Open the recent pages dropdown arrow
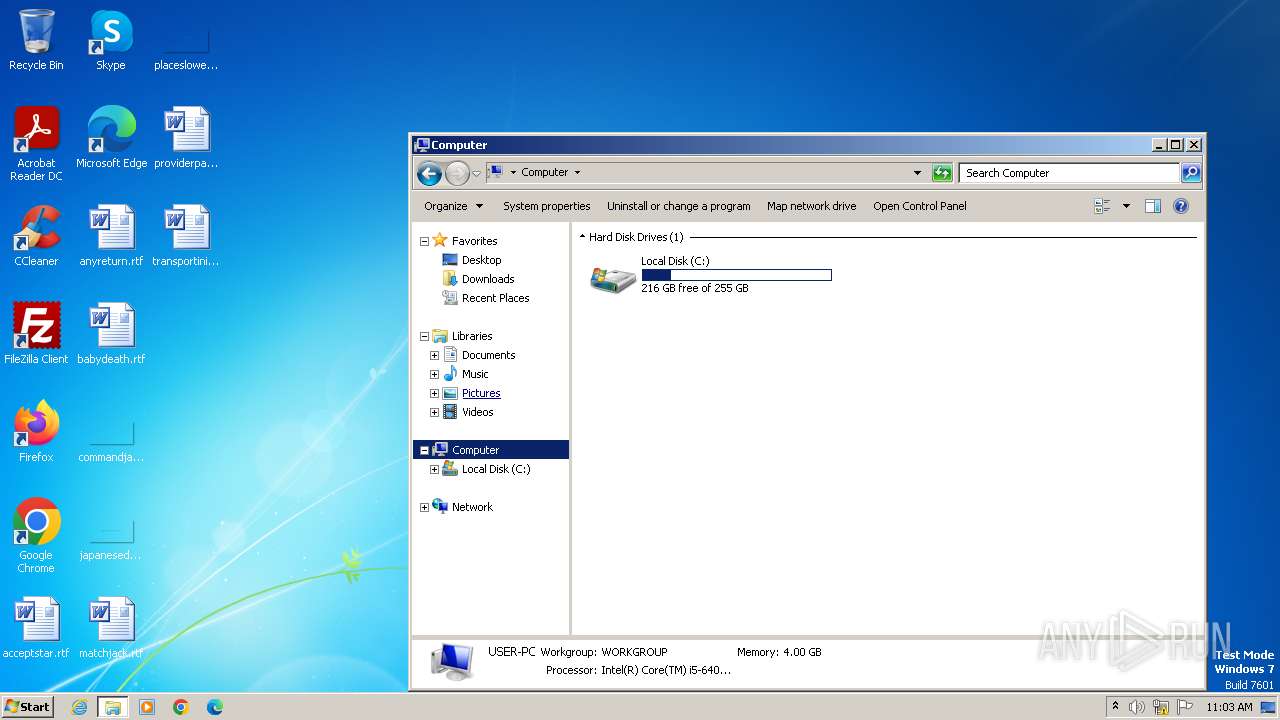This screenshot has height=720, width=1280. (x=476, y=173)
